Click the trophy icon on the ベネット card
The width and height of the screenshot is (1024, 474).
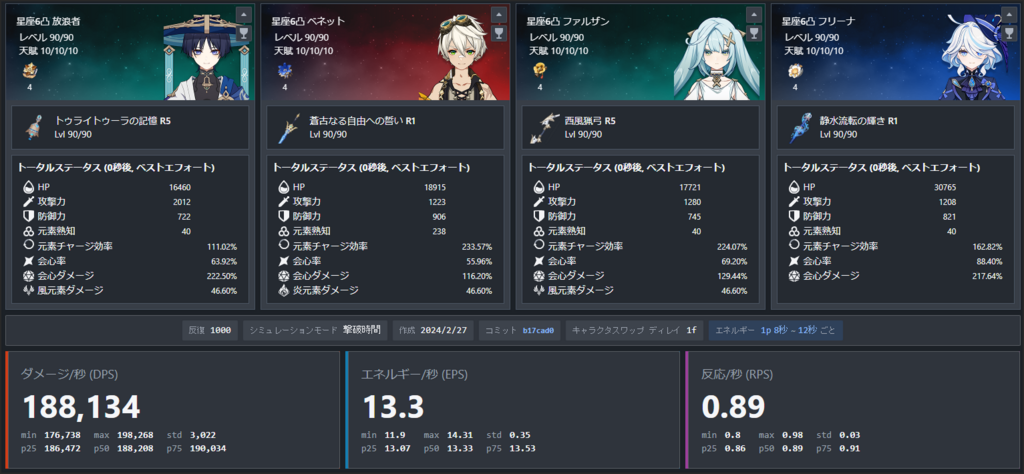pyautogui.click(x=499, y=33)
